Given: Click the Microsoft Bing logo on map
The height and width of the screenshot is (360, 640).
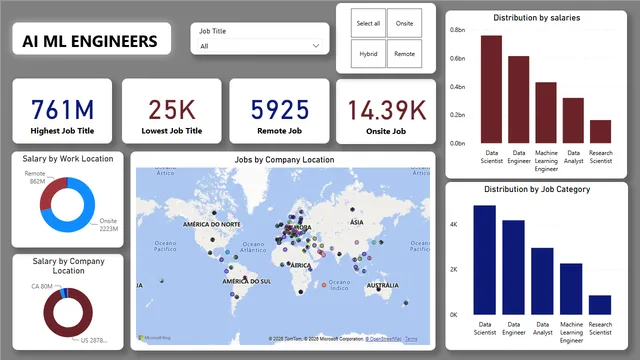Looking at the screenshot, I should [x=154, y=338].
